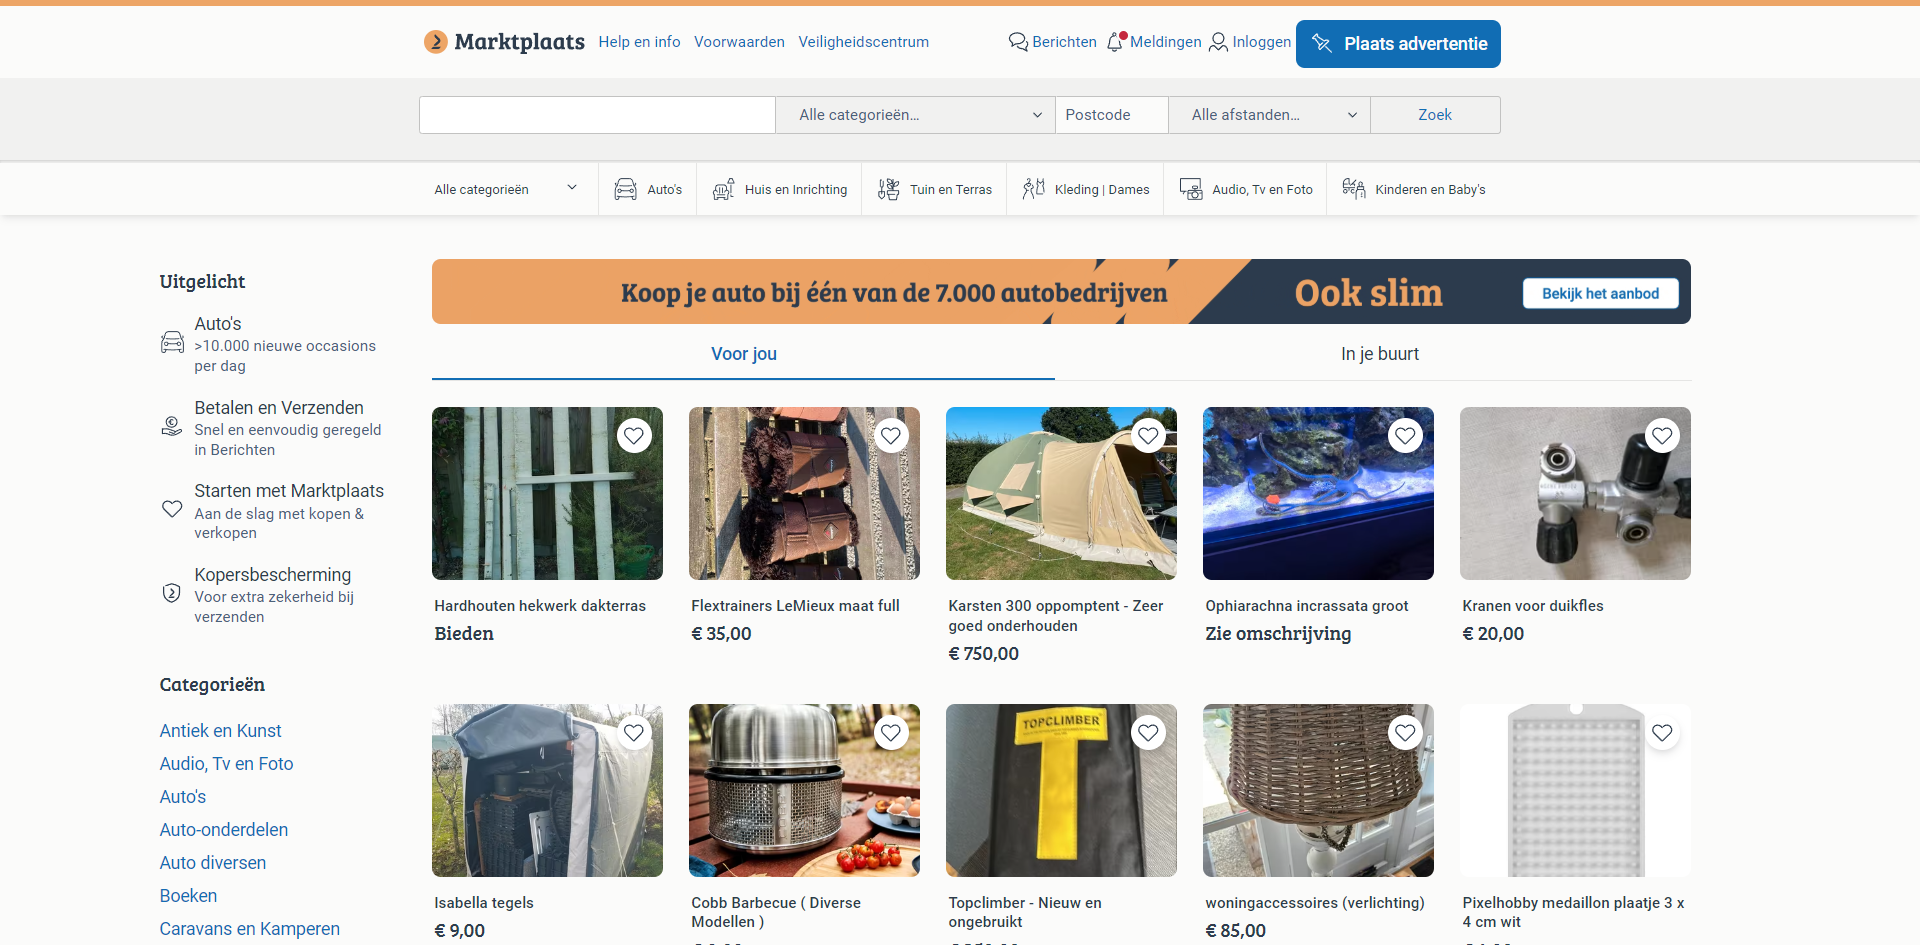This screenshot has height=945, width=1920.
Task: Select Huis en Inrichting icon
Action: click(x=724, y=190)
